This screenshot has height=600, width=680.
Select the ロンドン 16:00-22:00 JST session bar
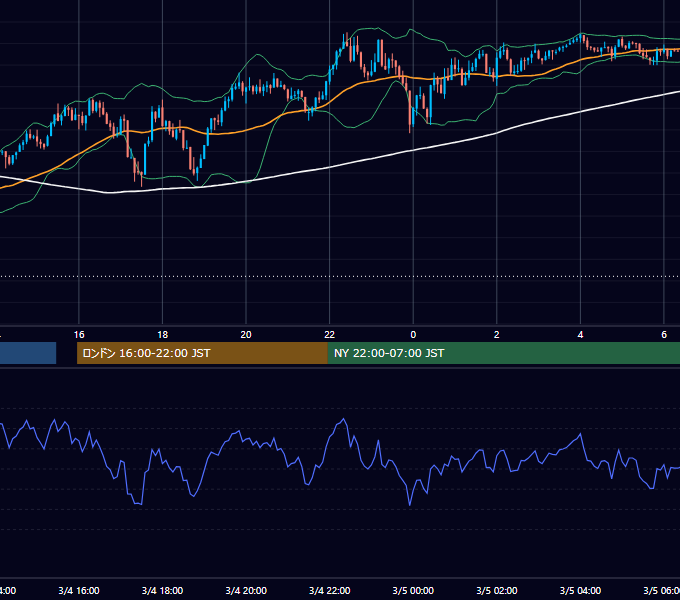click(202, 353)
